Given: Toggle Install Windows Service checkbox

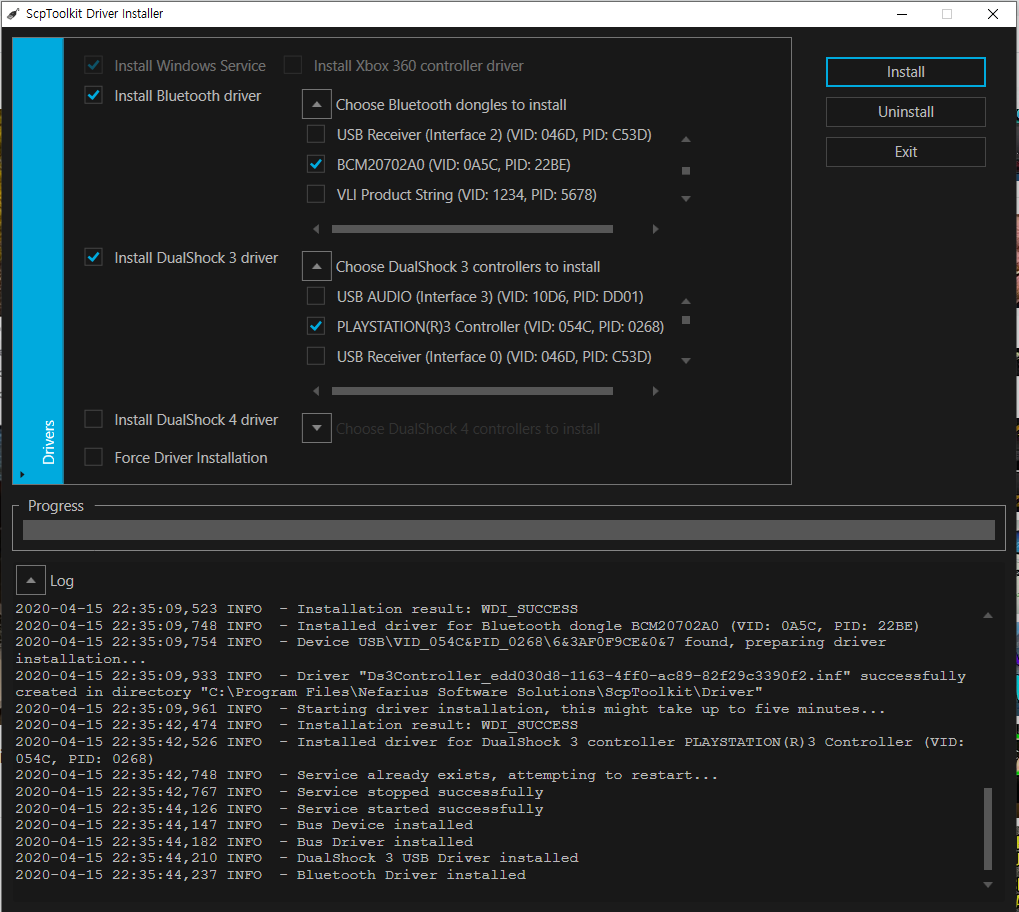Looking at the screenshot, I should 94,65.
